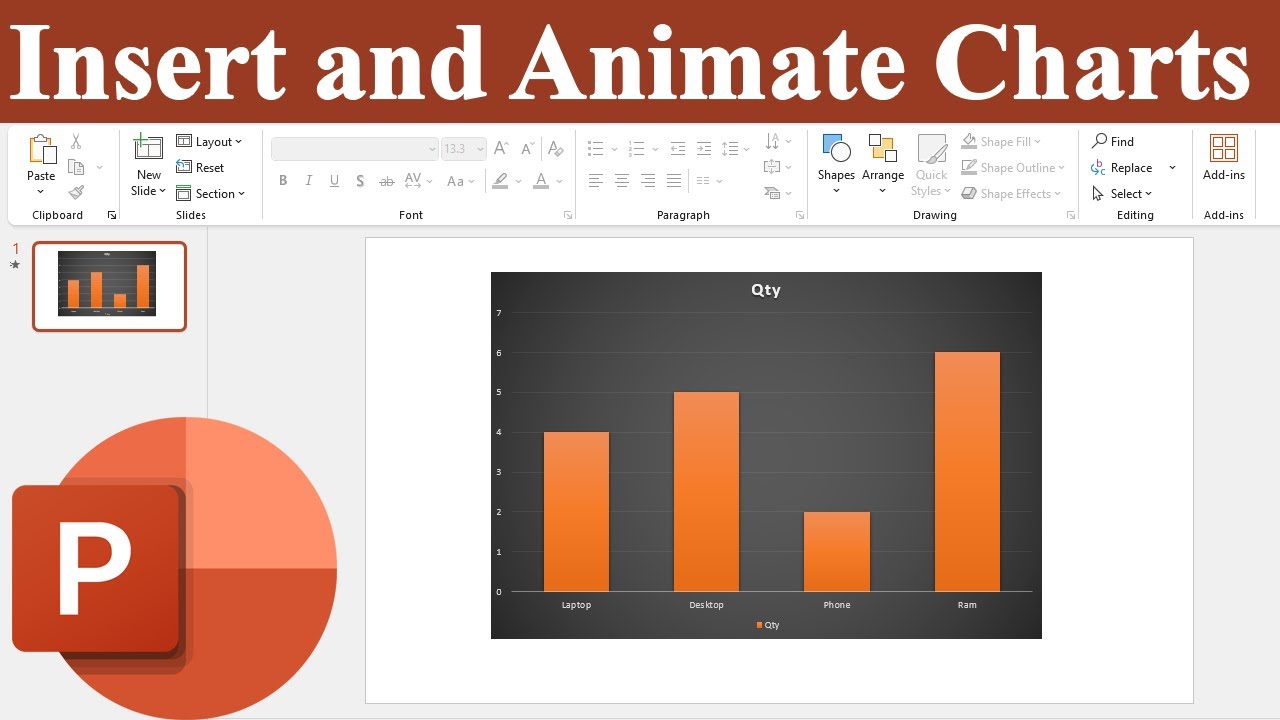Click the Line Spacing icon
This screenshot has width=1280, height=720.
click(x=730, y=148)
